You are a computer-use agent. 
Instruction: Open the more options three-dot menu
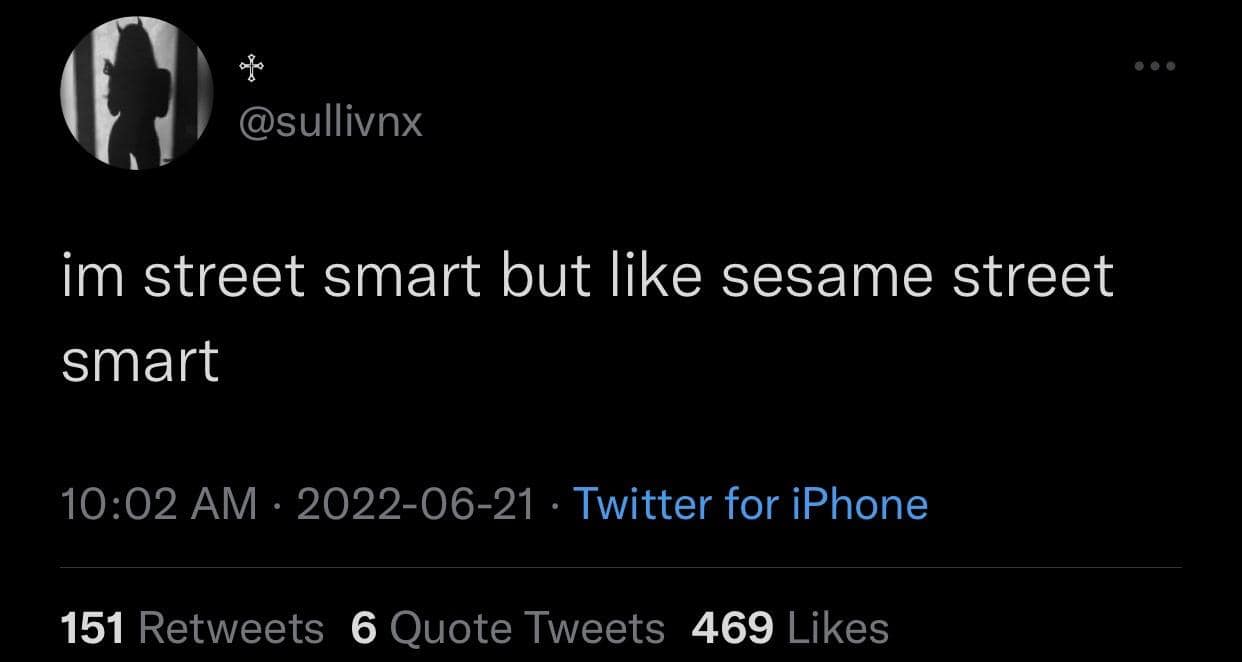1155,67
